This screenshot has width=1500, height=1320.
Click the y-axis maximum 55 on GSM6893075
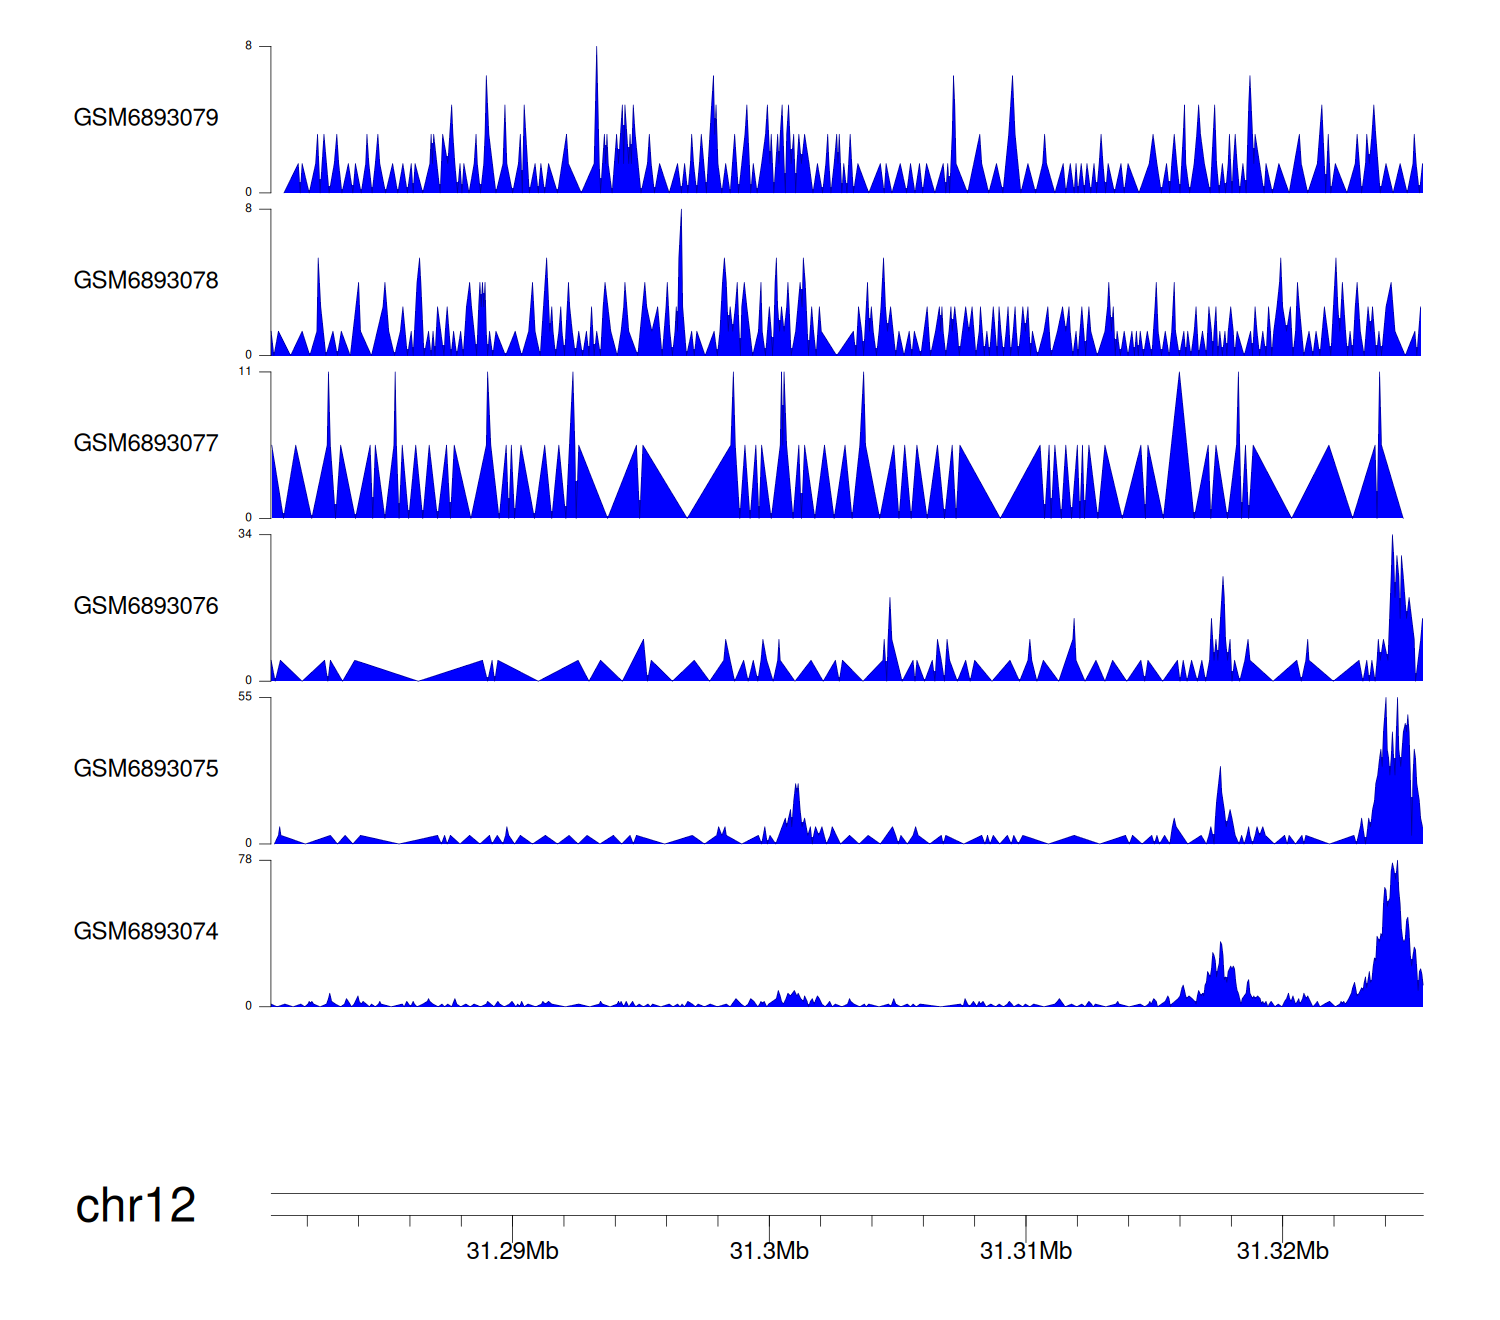coord(245,697)
